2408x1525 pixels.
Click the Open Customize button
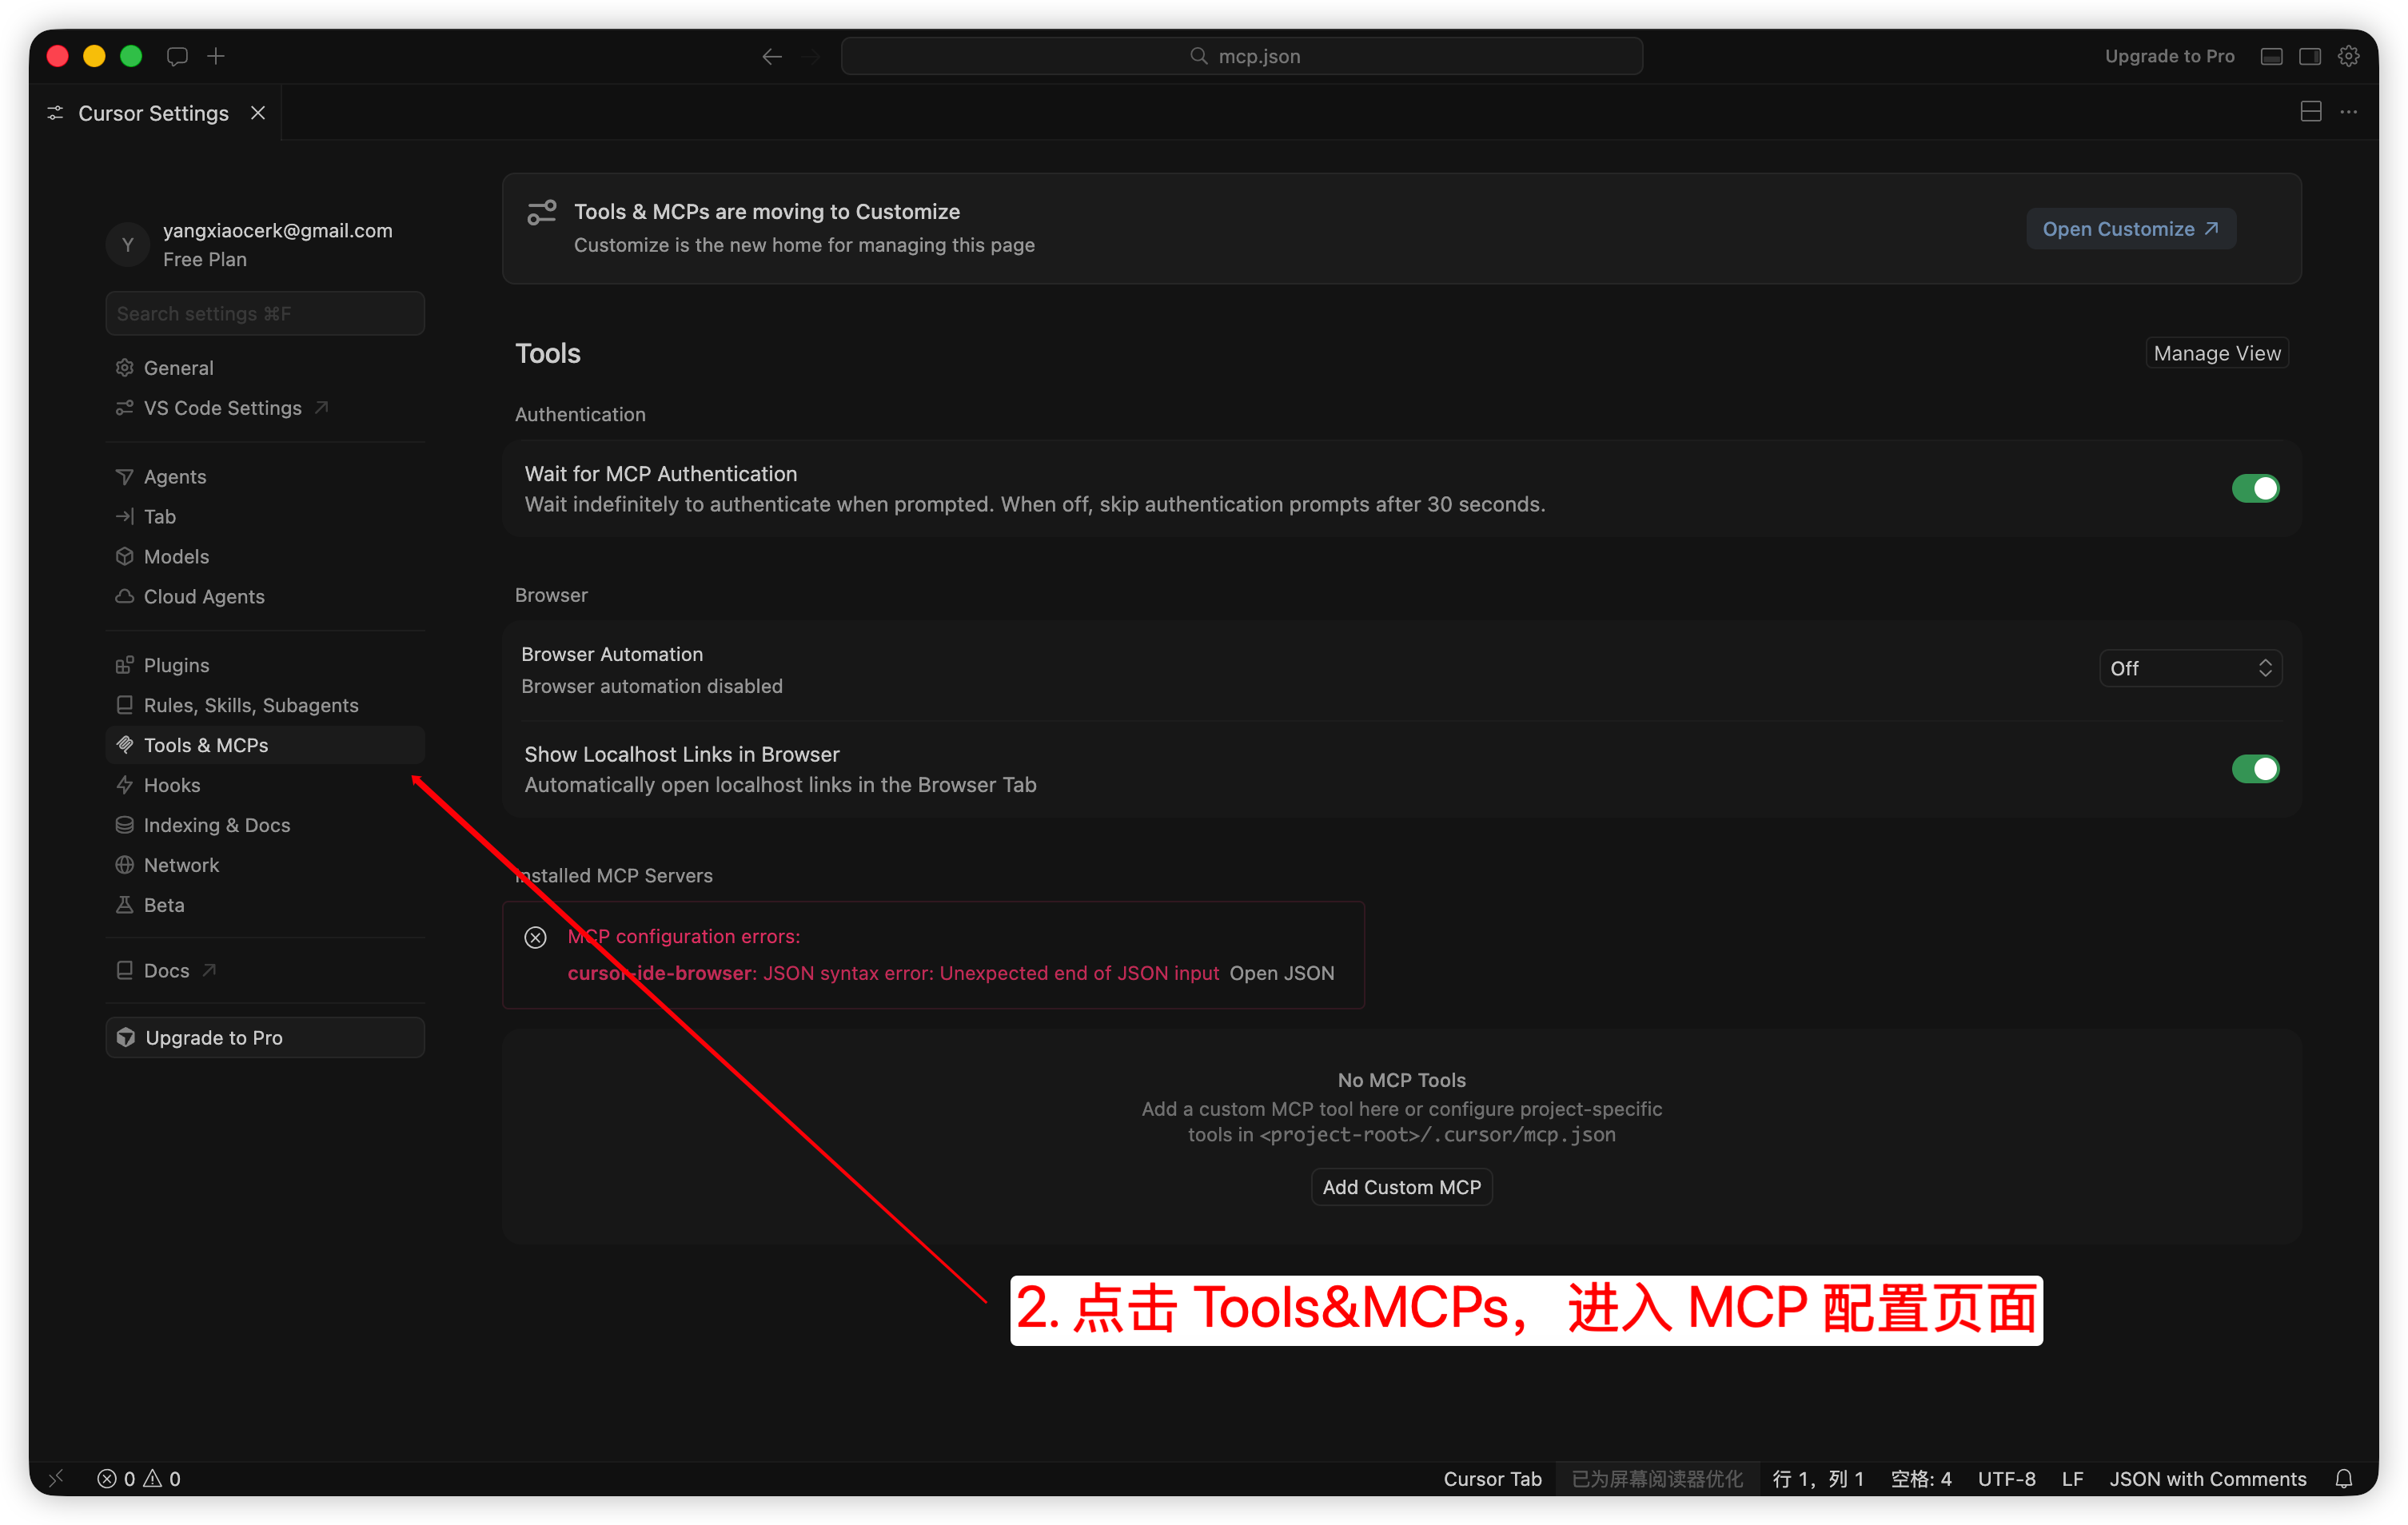2131,229
